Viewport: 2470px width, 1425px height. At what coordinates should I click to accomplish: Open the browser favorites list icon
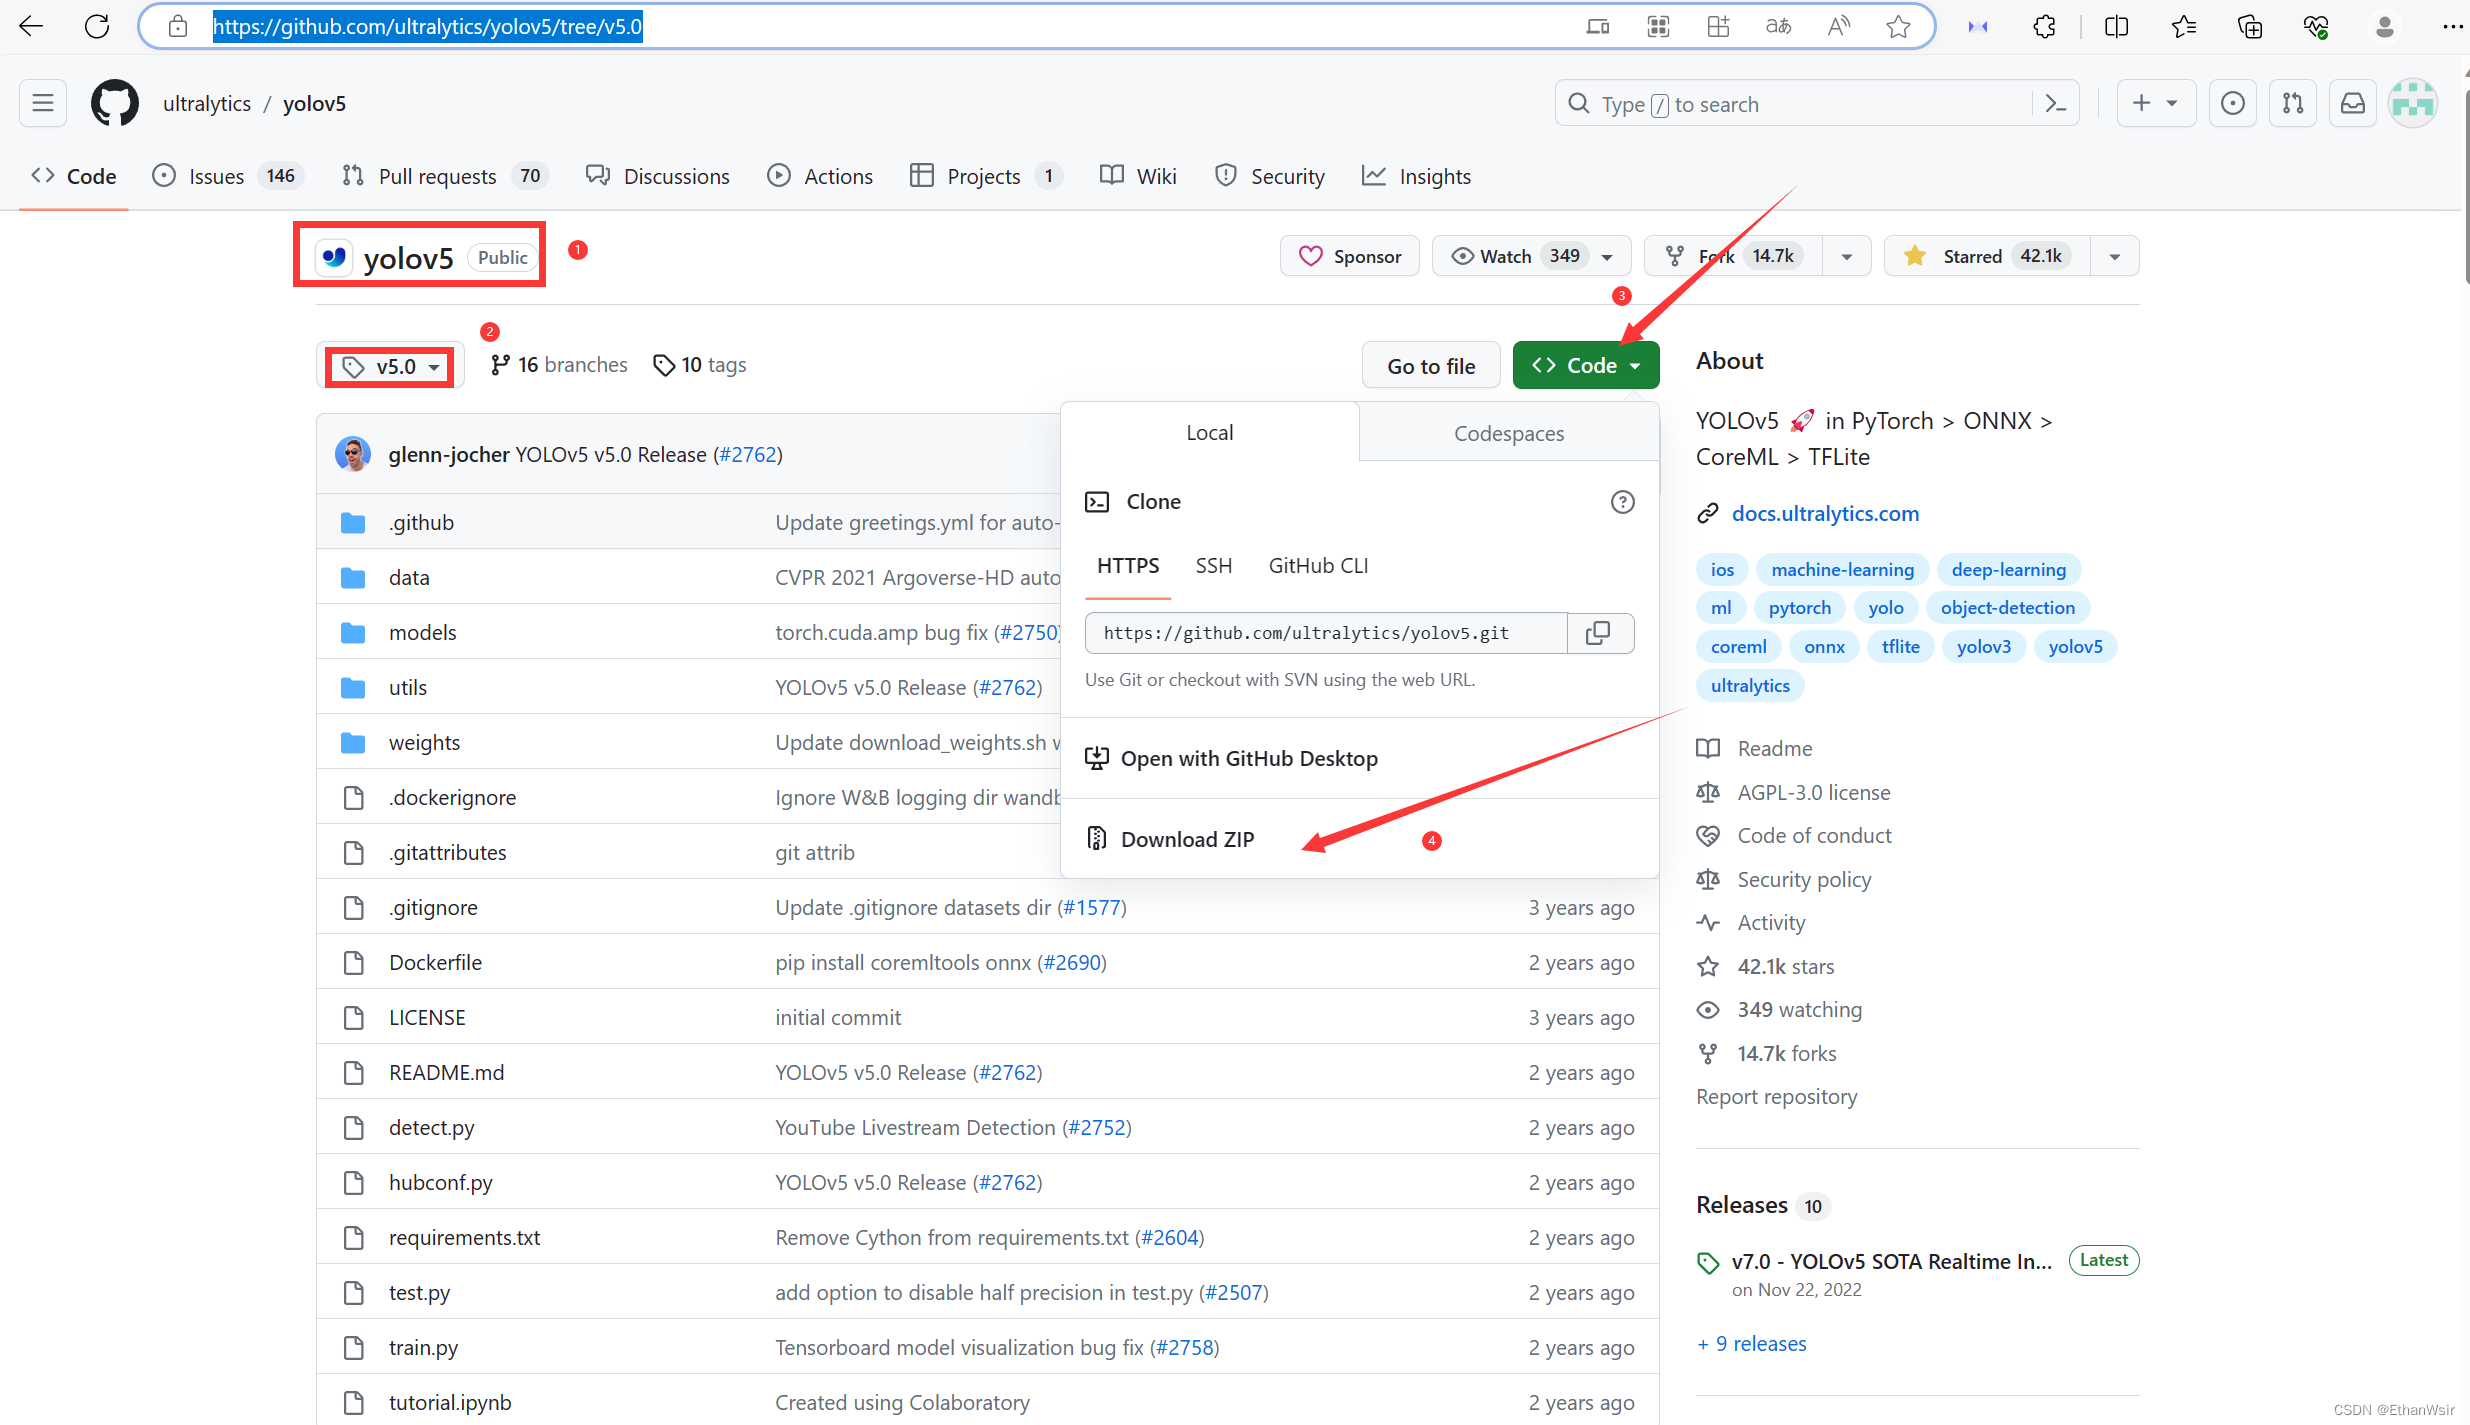[2184, 26]
